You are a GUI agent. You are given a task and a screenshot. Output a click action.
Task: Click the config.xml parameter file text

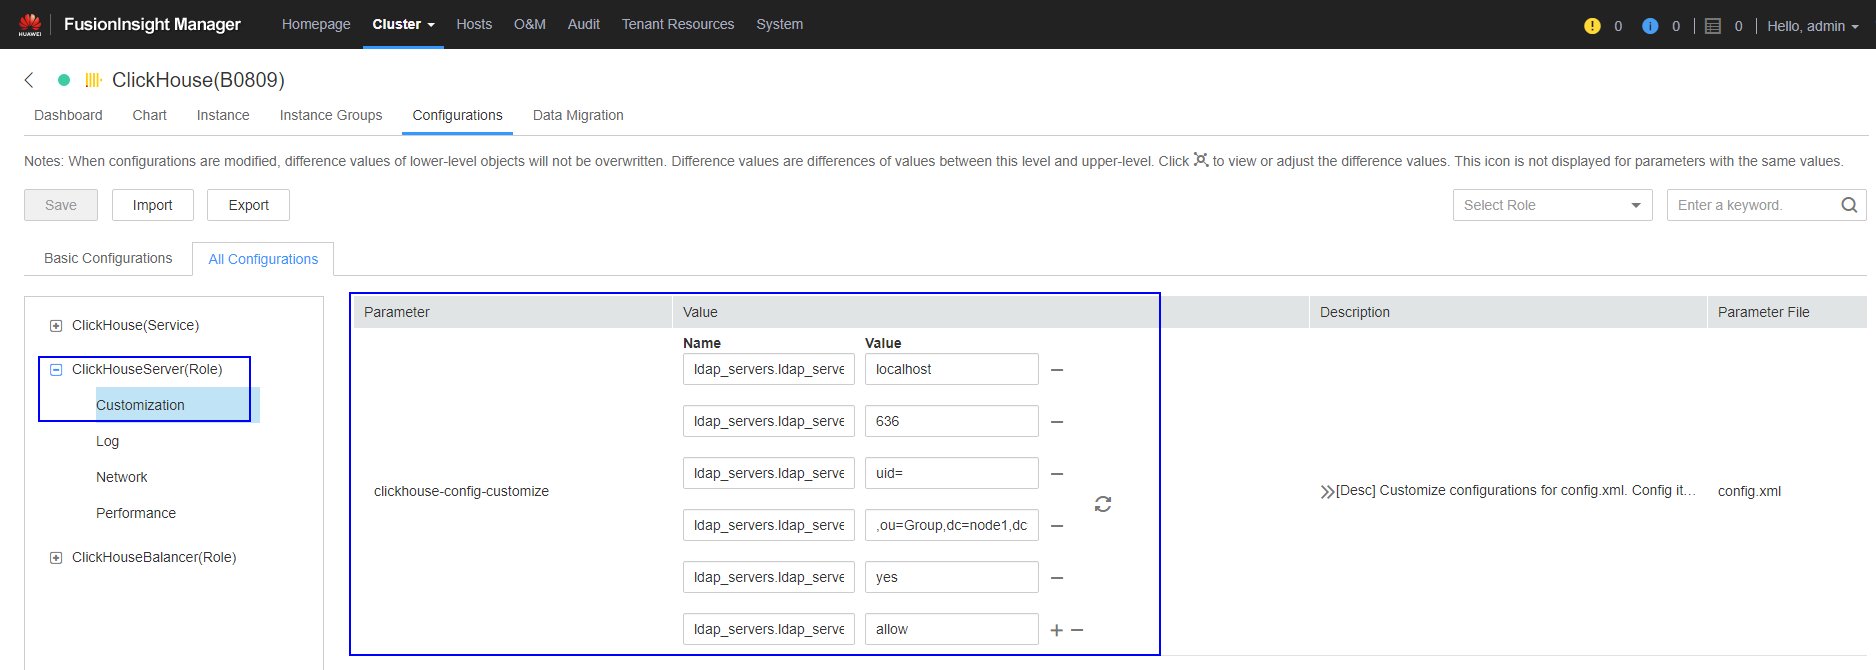click(1749, 491)
